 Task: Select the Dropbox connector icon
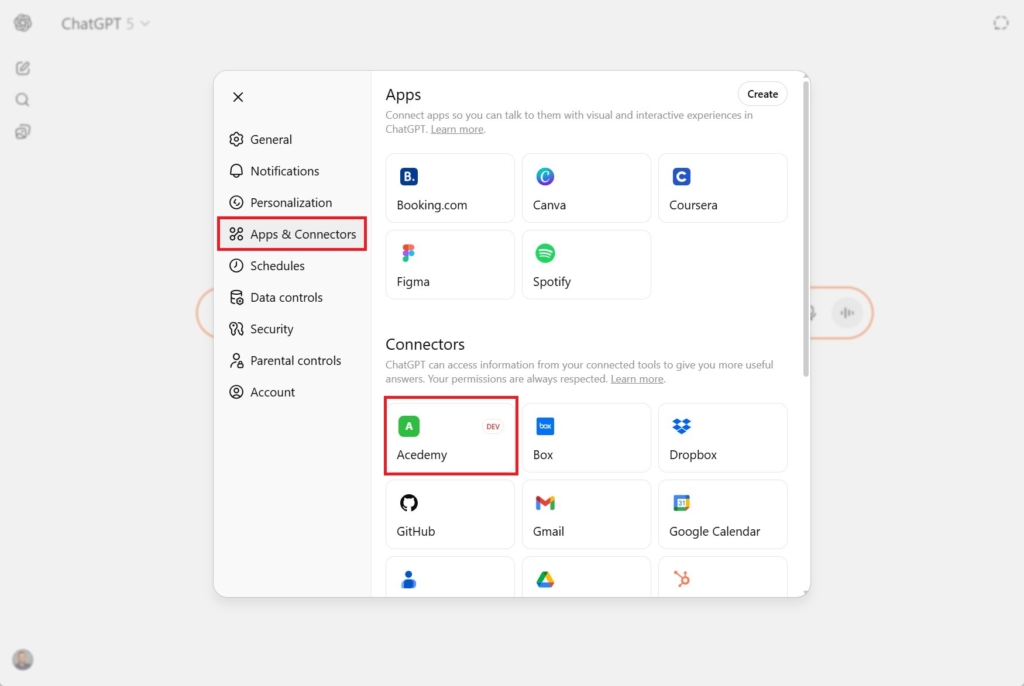coord(682,427)
